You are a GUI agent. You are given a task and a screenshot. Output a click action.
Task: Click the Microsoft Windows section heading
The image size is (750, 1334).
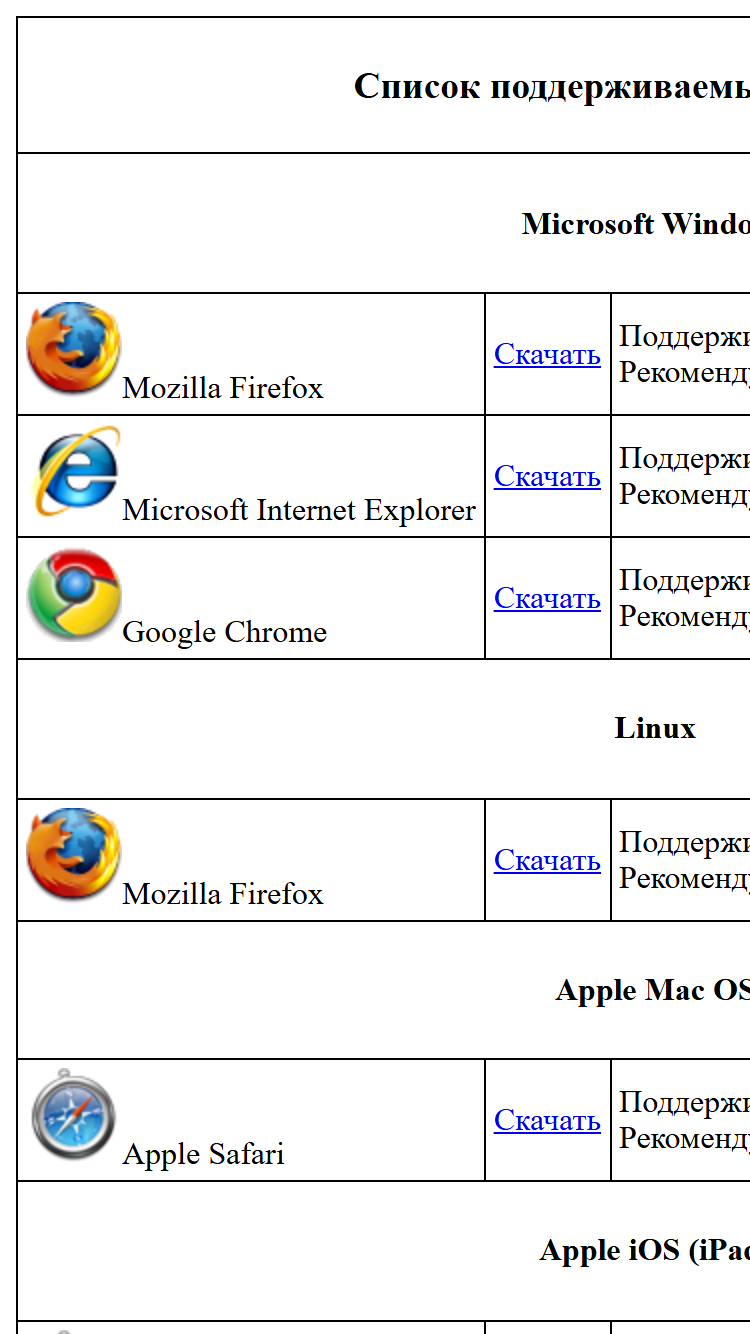(636, 223)
